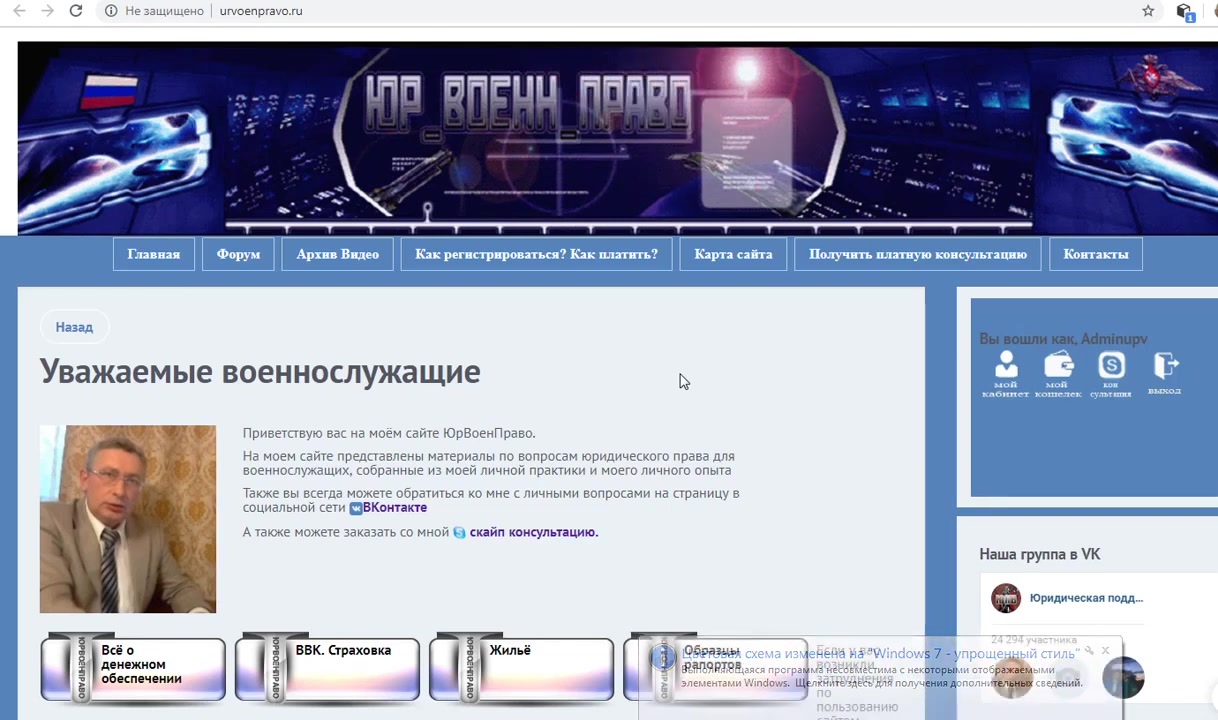Click VK group avatar 'Юридическая подд...'
The image size is (1218, 720).
pyautogui.click(x=1006, y=598)
